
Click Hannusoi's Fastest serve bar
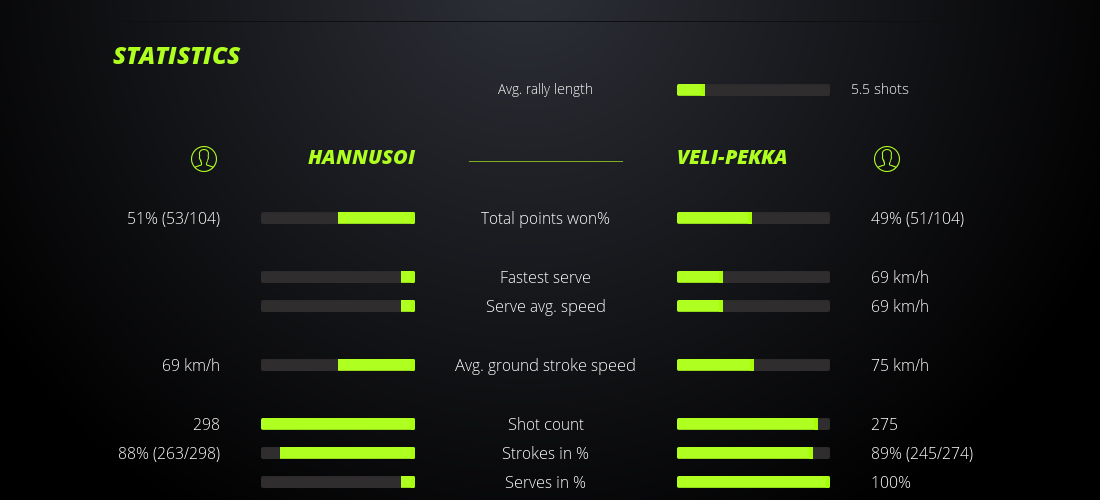[x=338, y=277]
